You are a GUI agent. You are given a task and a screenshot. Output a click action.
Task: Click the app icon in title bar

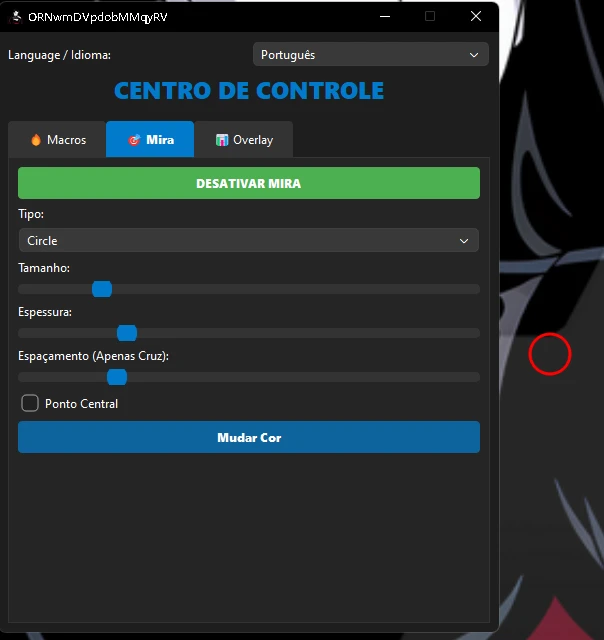(x=16, y=17)
